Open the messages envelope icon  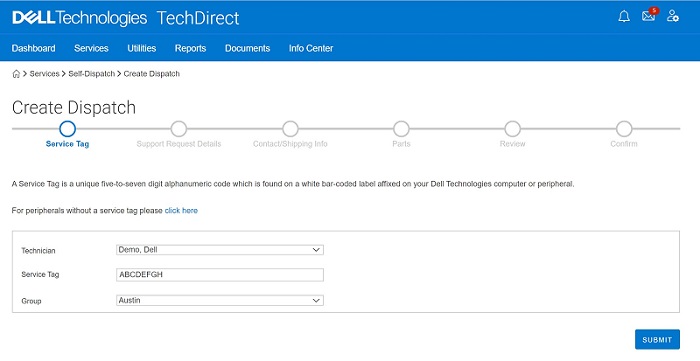point(649,16)
